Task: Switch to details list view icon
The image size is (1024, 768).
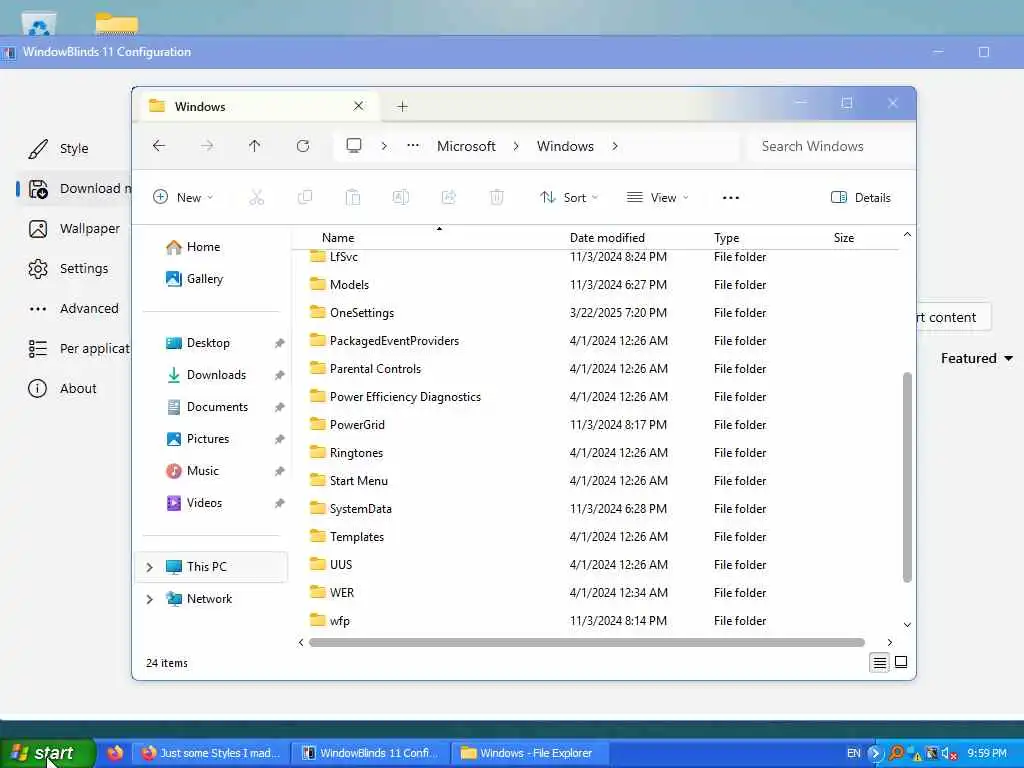Action: coord(880,663)
